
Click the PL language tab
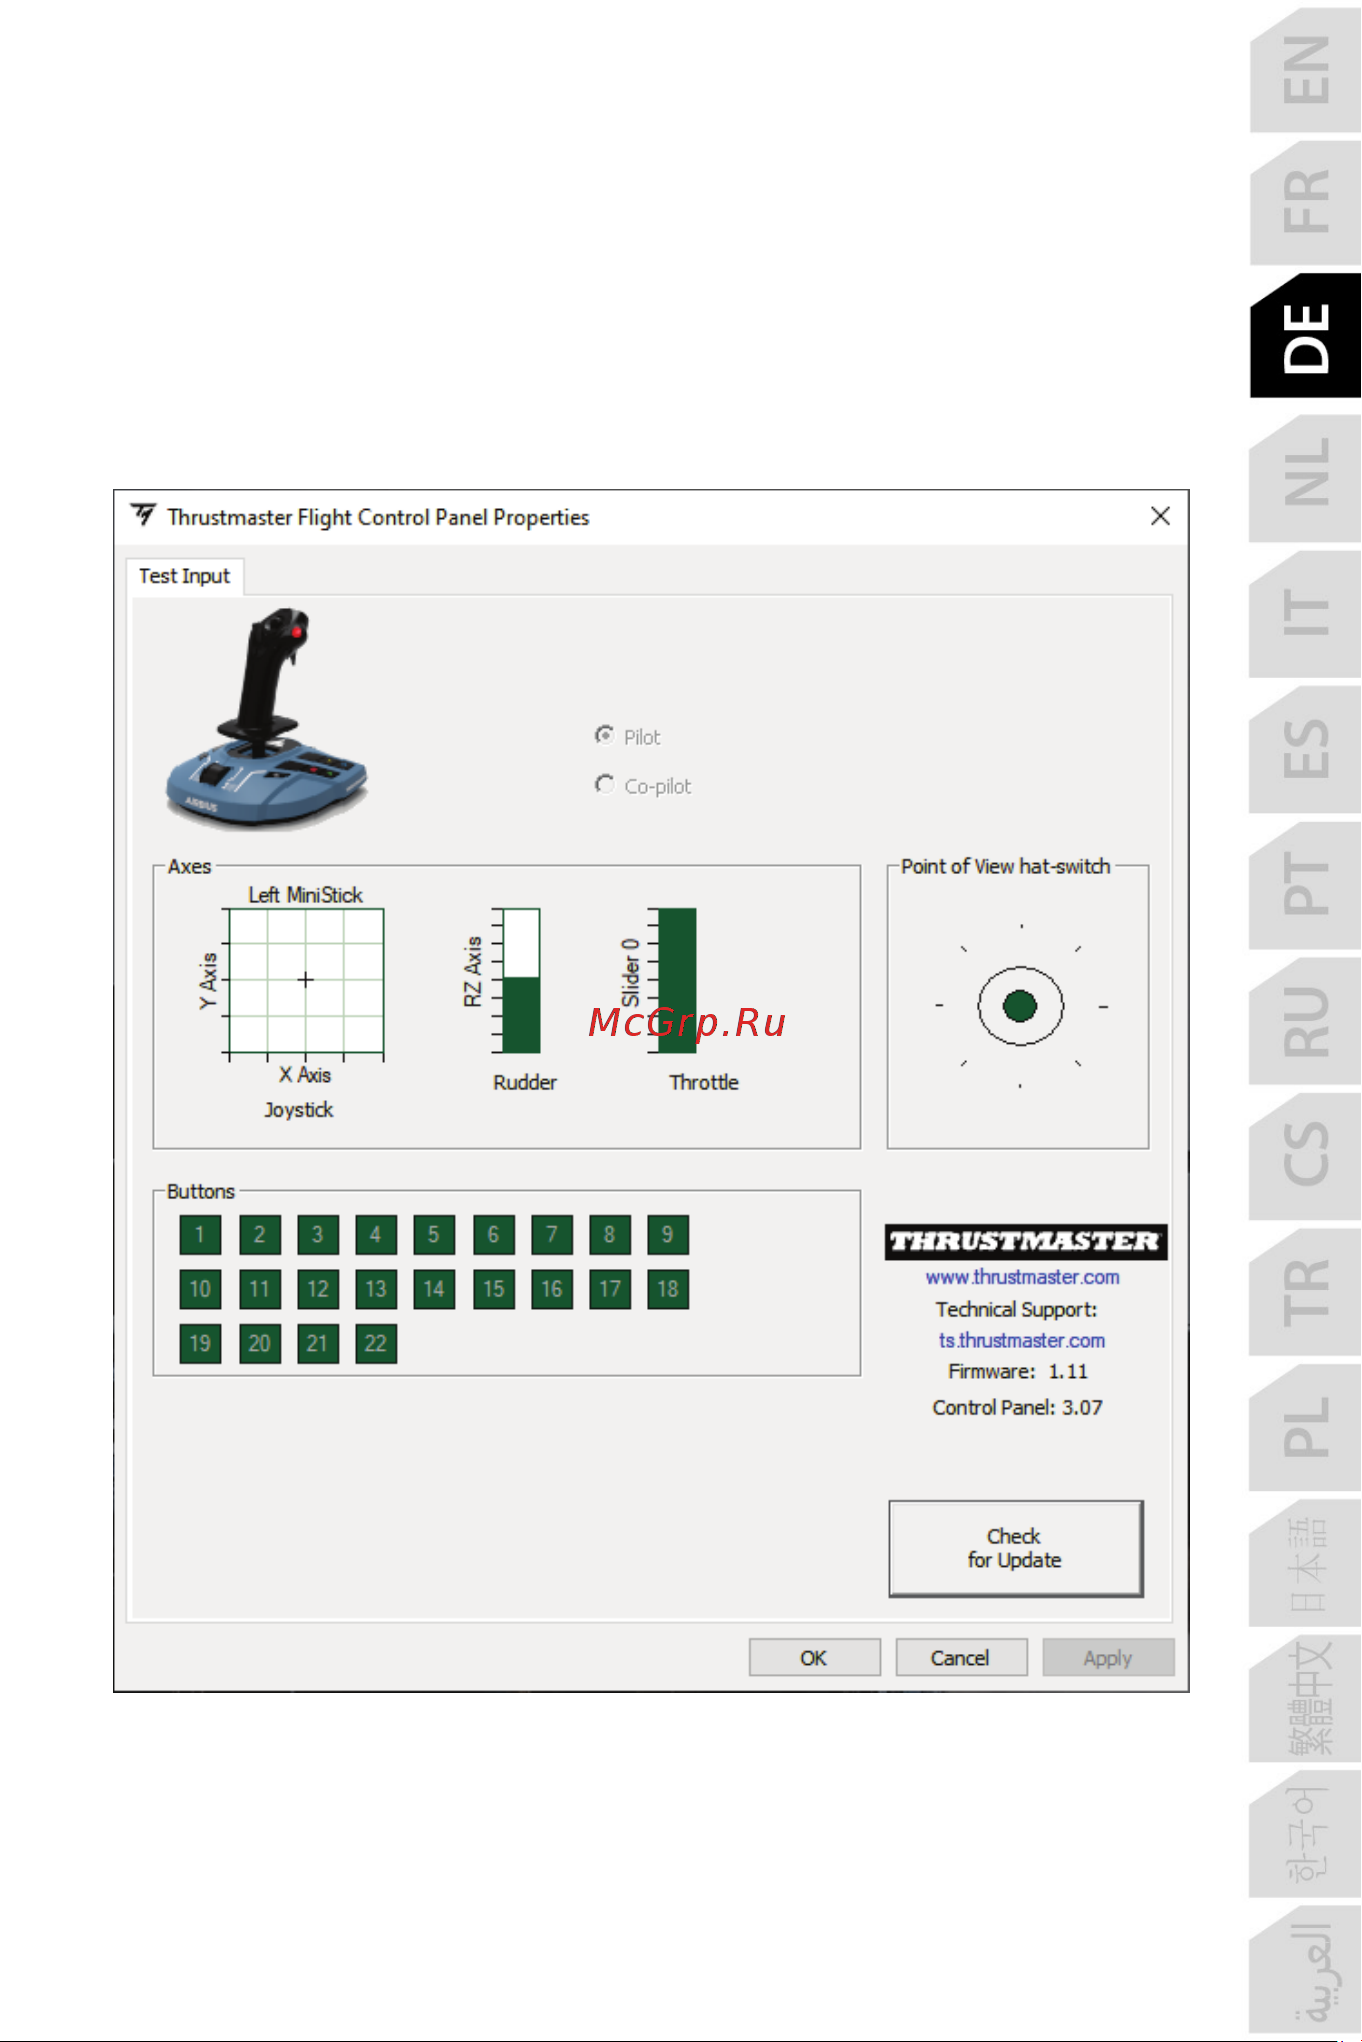(x=1305, y=1427)
